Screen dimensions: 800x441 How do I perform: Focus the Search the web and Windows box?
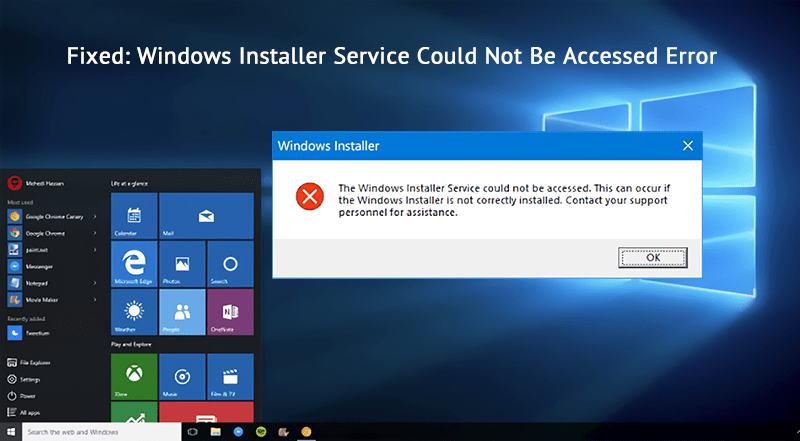pyautogui.click(x=102, y=432)
